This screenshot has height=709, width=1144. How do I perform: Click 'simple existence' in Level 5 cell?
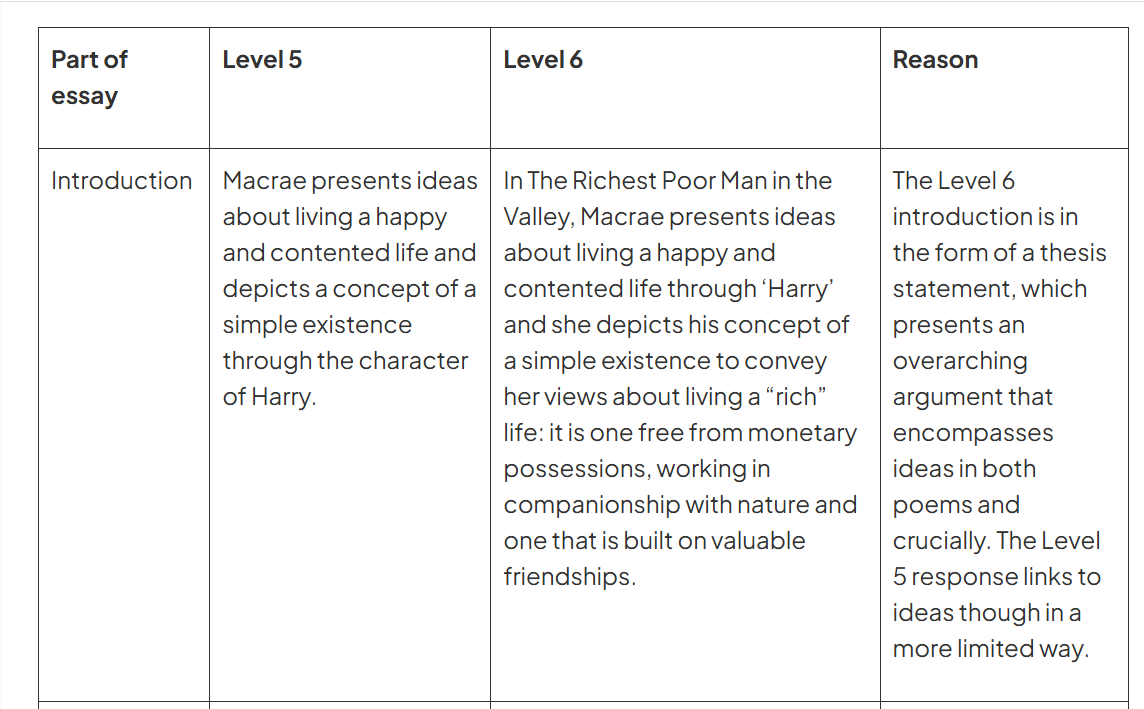tap(317, 325)
